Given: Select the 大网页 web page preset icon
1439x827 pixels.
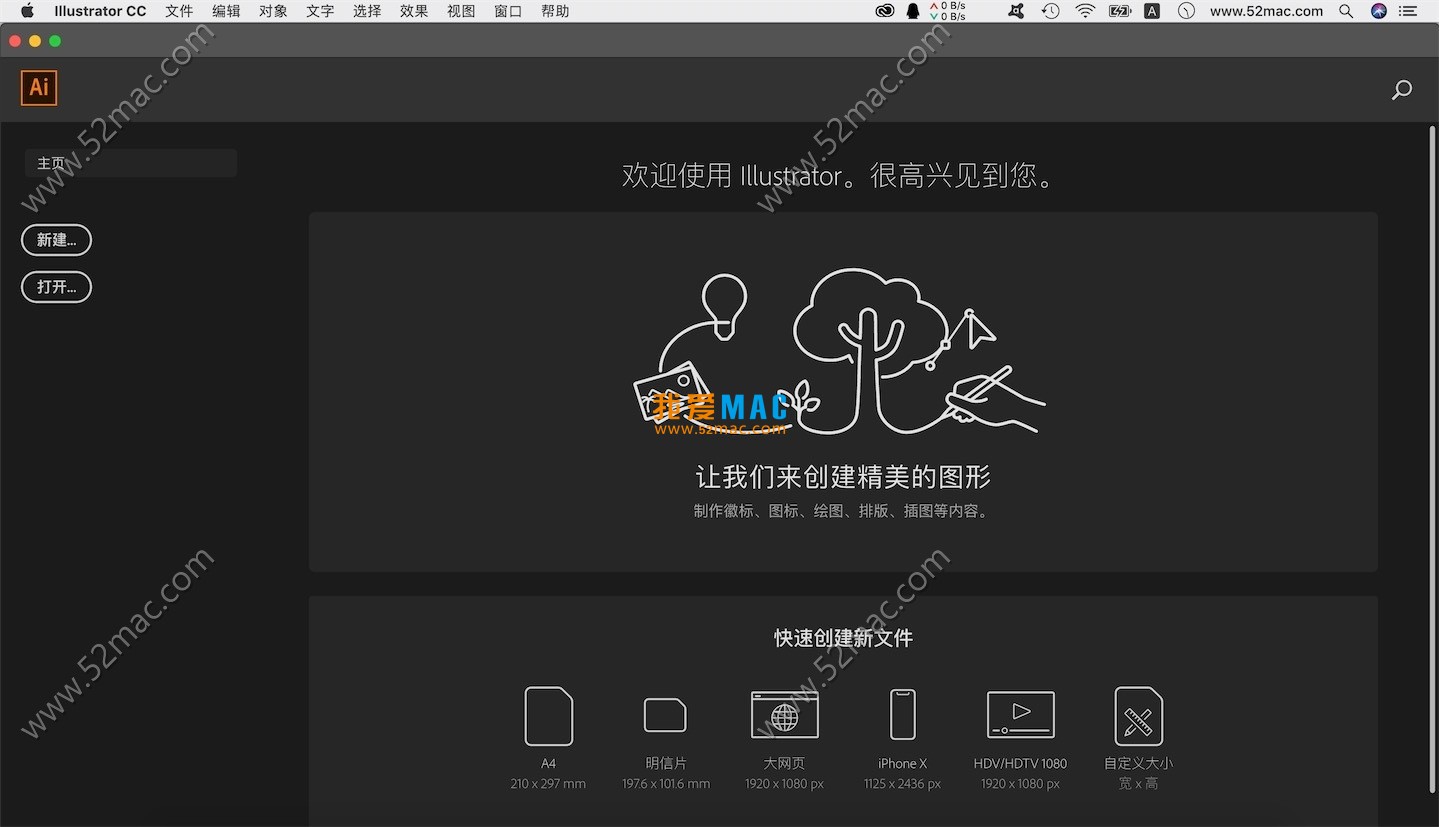Looking at the screenshot, I should coord(785,715).
